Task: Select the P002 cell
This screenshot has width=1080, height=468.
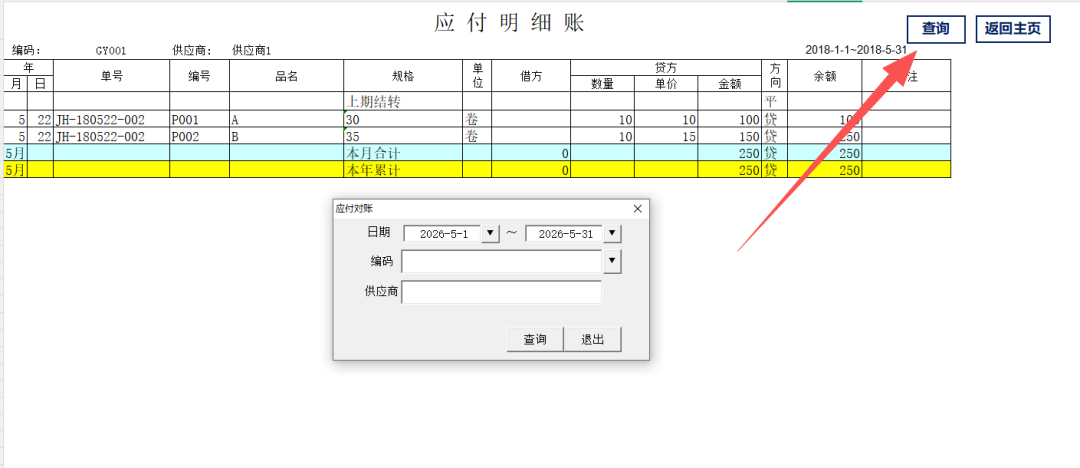Action: (200, 136)
